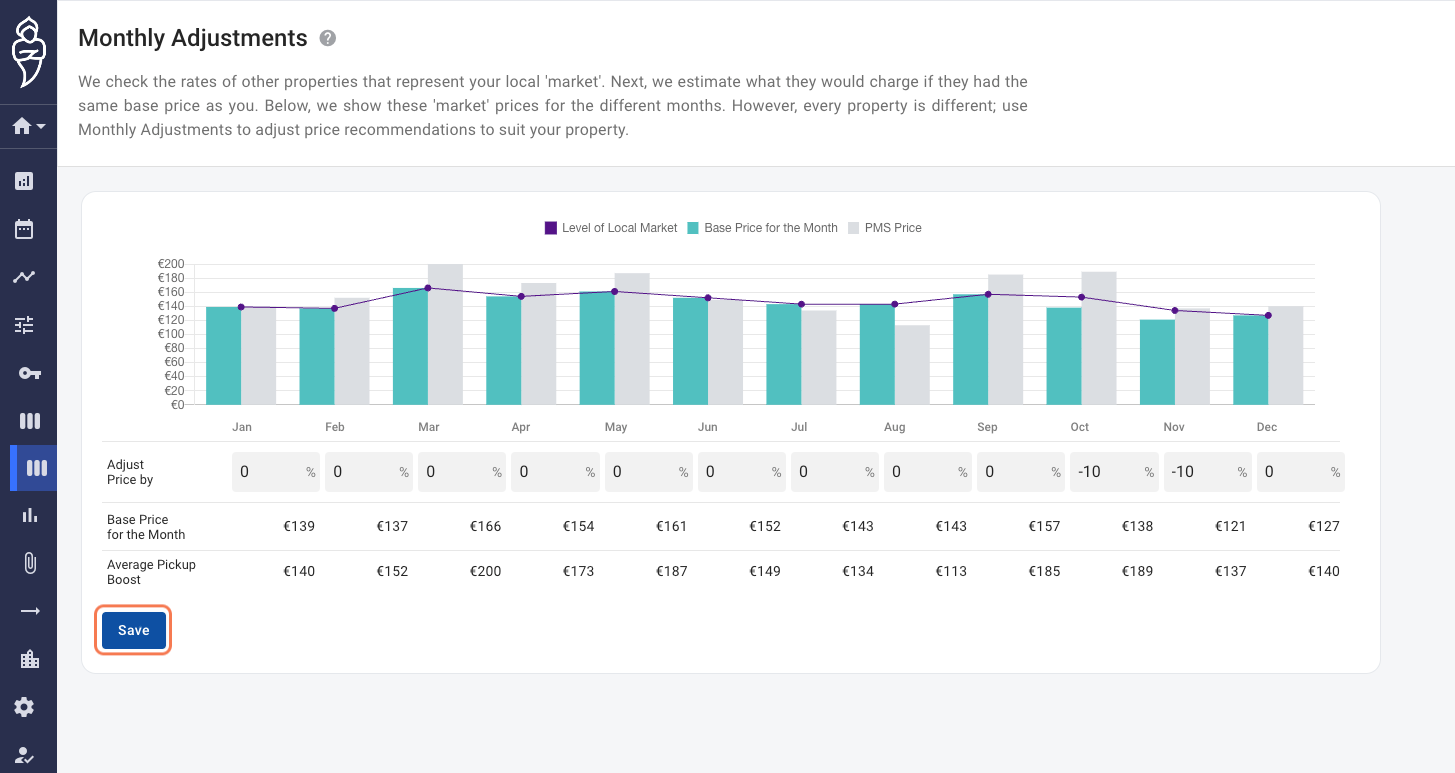This screenshot has width=1455, height=773.
Task: Toggle Level of Local Market legend item
Action: pyautogui.click(x=611, y=228)
